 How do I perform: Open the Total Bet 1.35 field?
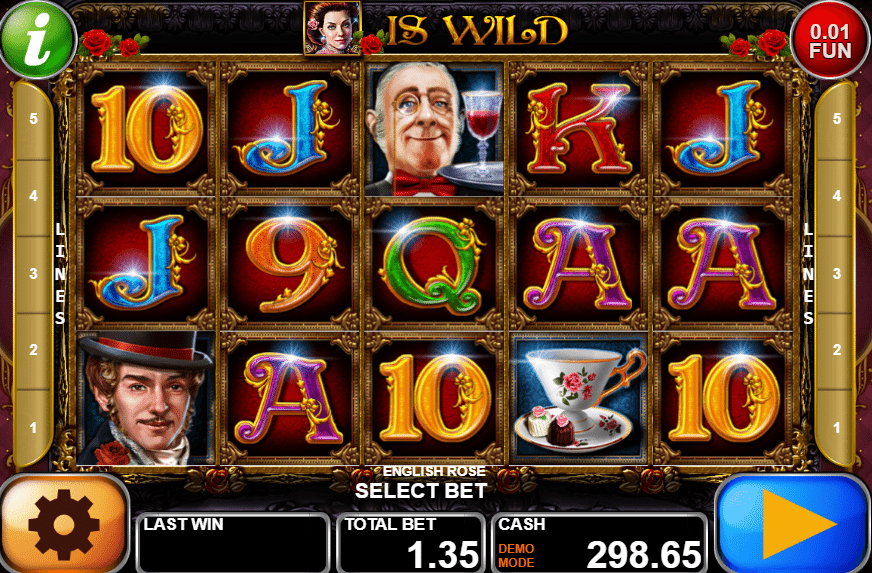tap(412, 542)
